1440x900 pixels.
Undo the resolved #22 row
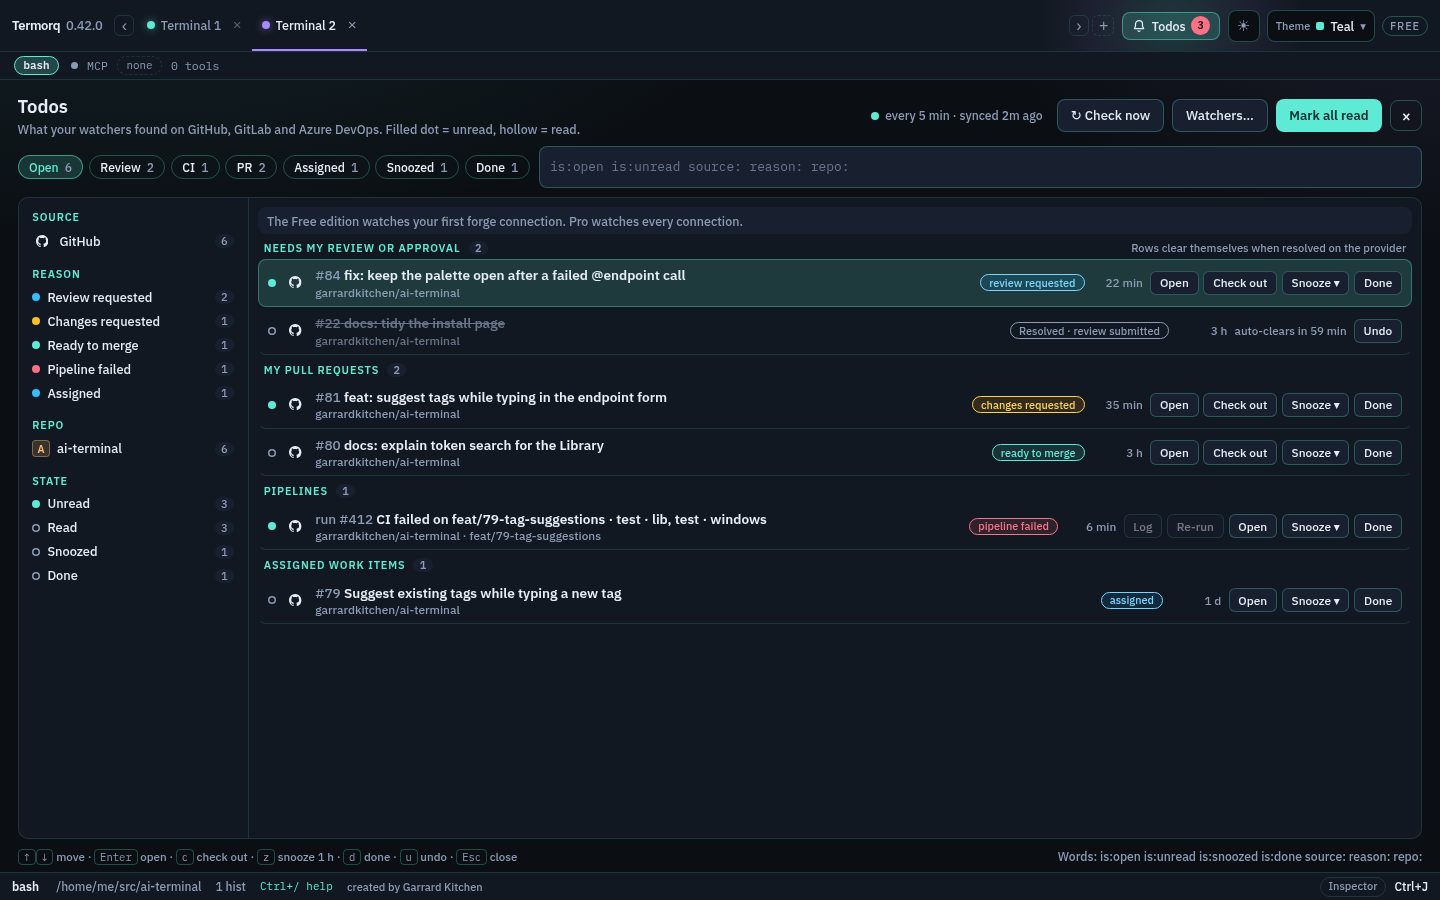pyautogui.click(x=1377, y=331)
